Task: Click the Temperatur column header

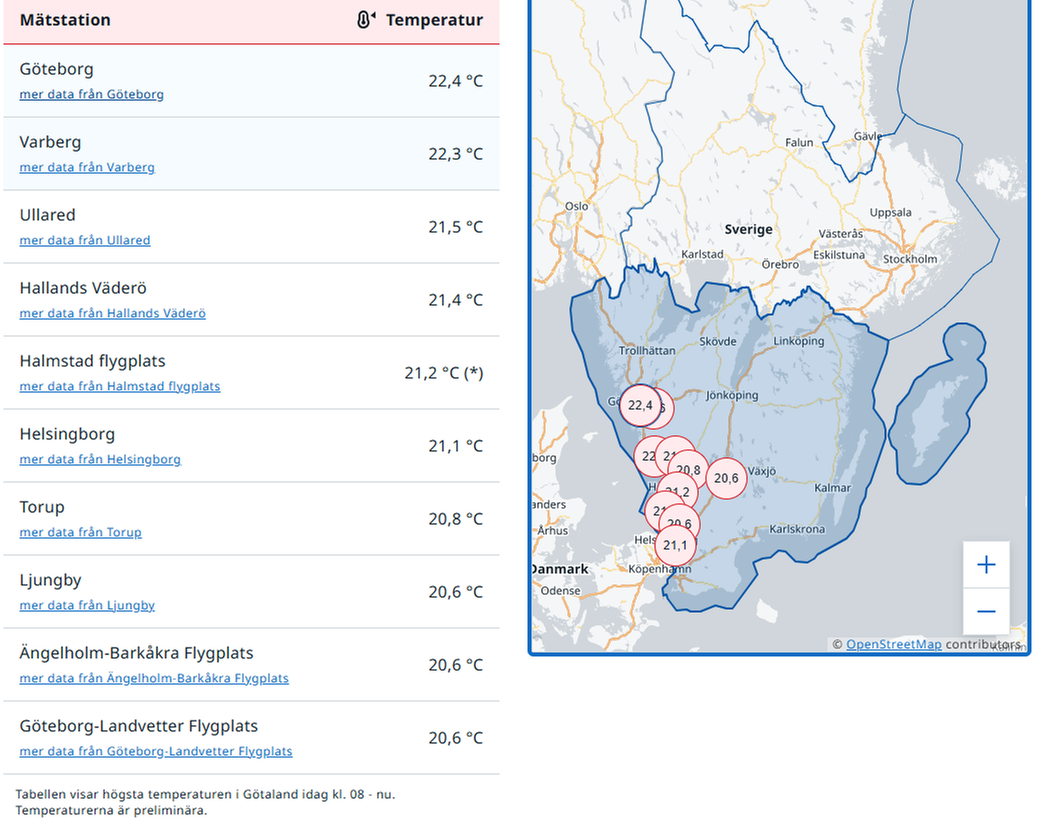Action: click(x=434, y=20)
